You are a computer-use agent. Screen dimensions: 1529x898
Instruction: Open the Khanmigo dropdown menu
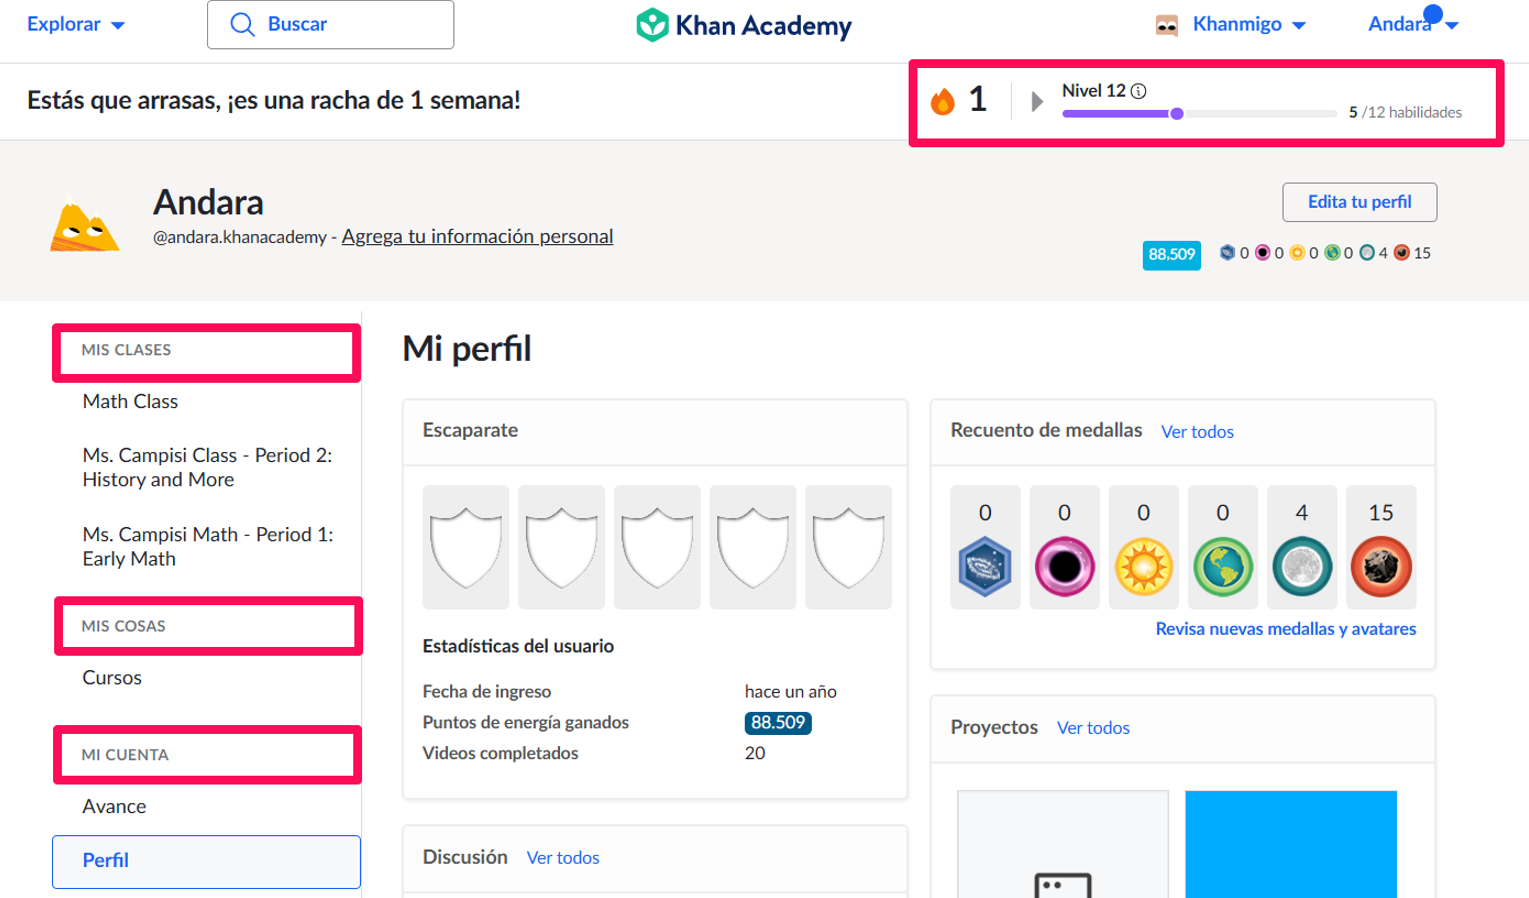click(x=1249, y=24)
